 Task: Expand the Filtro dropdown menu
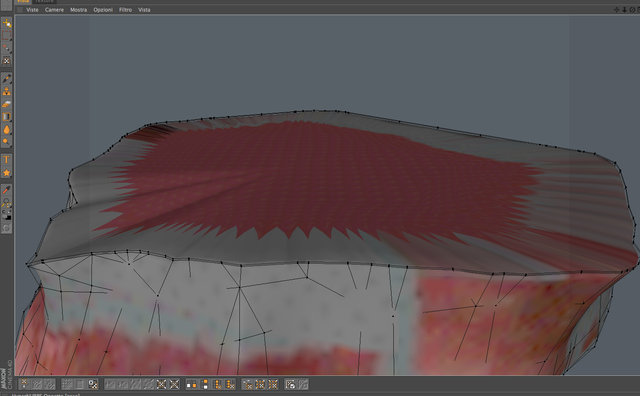click(x=125, y=10)
